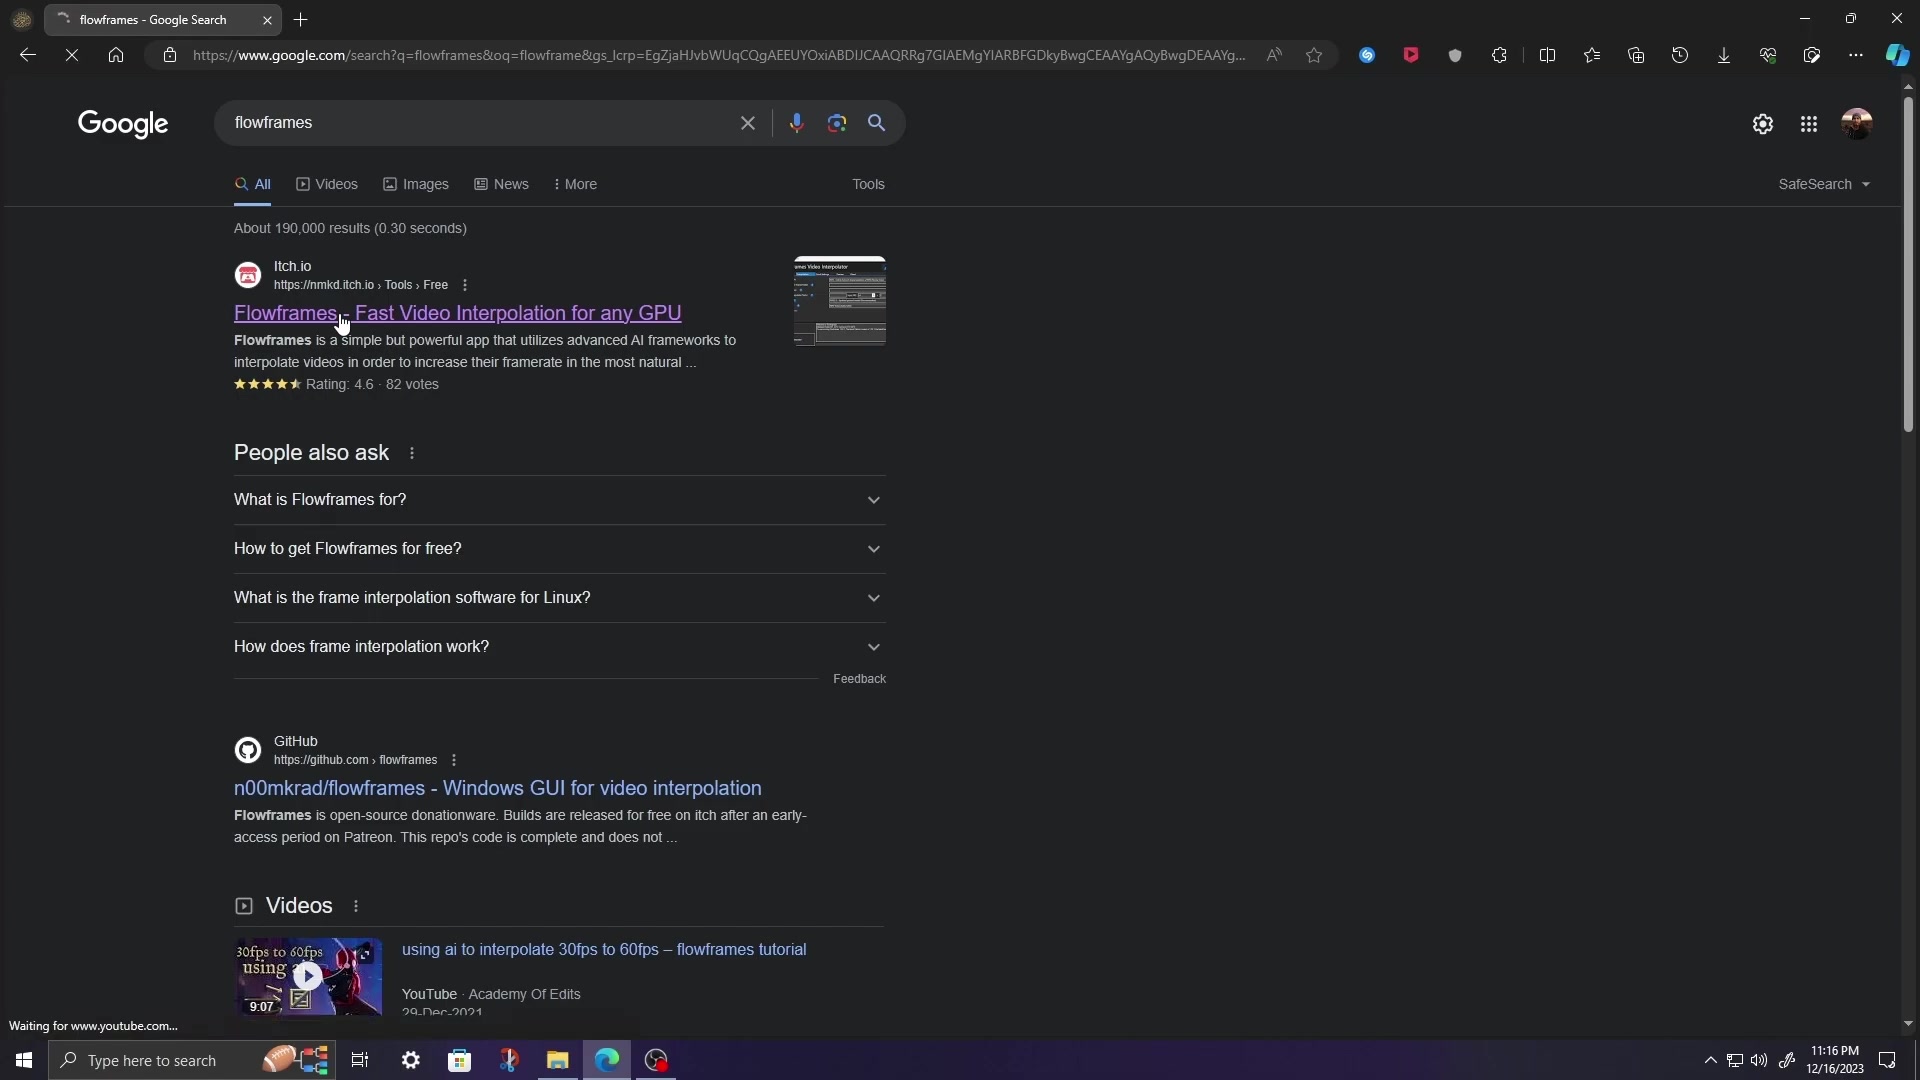1920x1080 pixels.
Task: Open the SafeSearch dropdown
Action: 1824,184
